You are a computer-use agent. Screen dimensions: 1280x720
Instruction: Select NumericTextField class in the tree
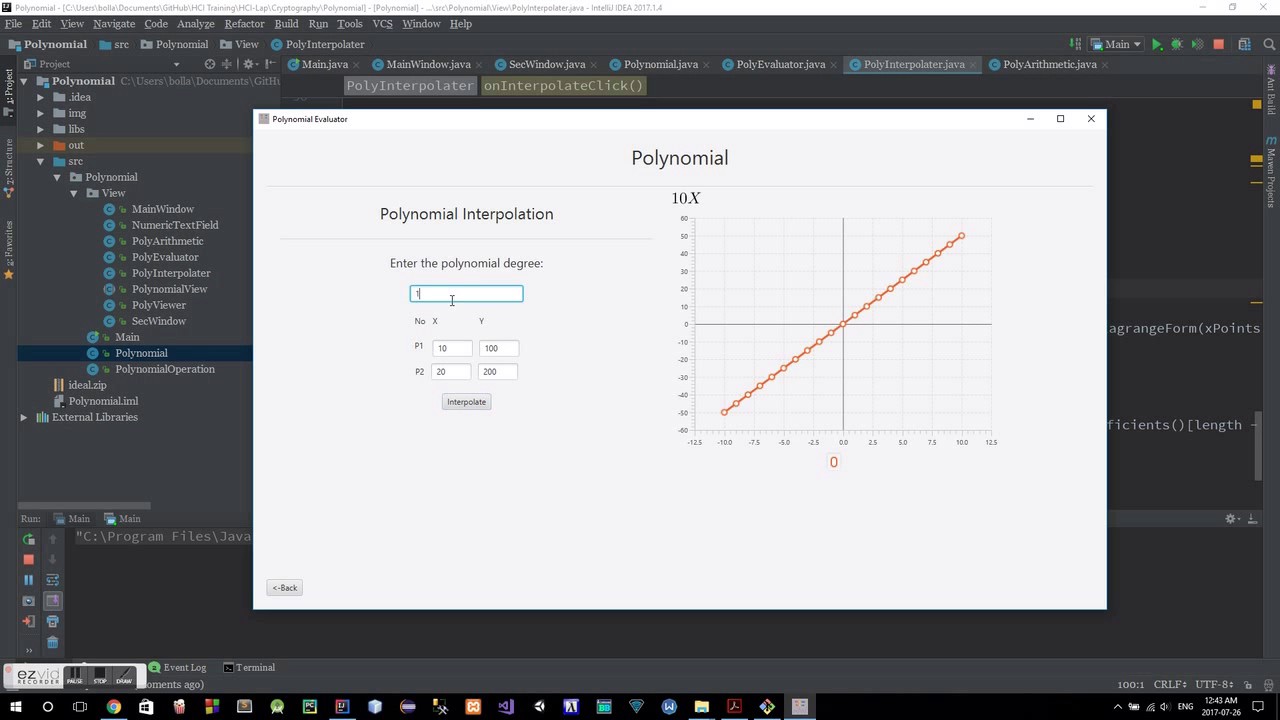coord(175,225)
